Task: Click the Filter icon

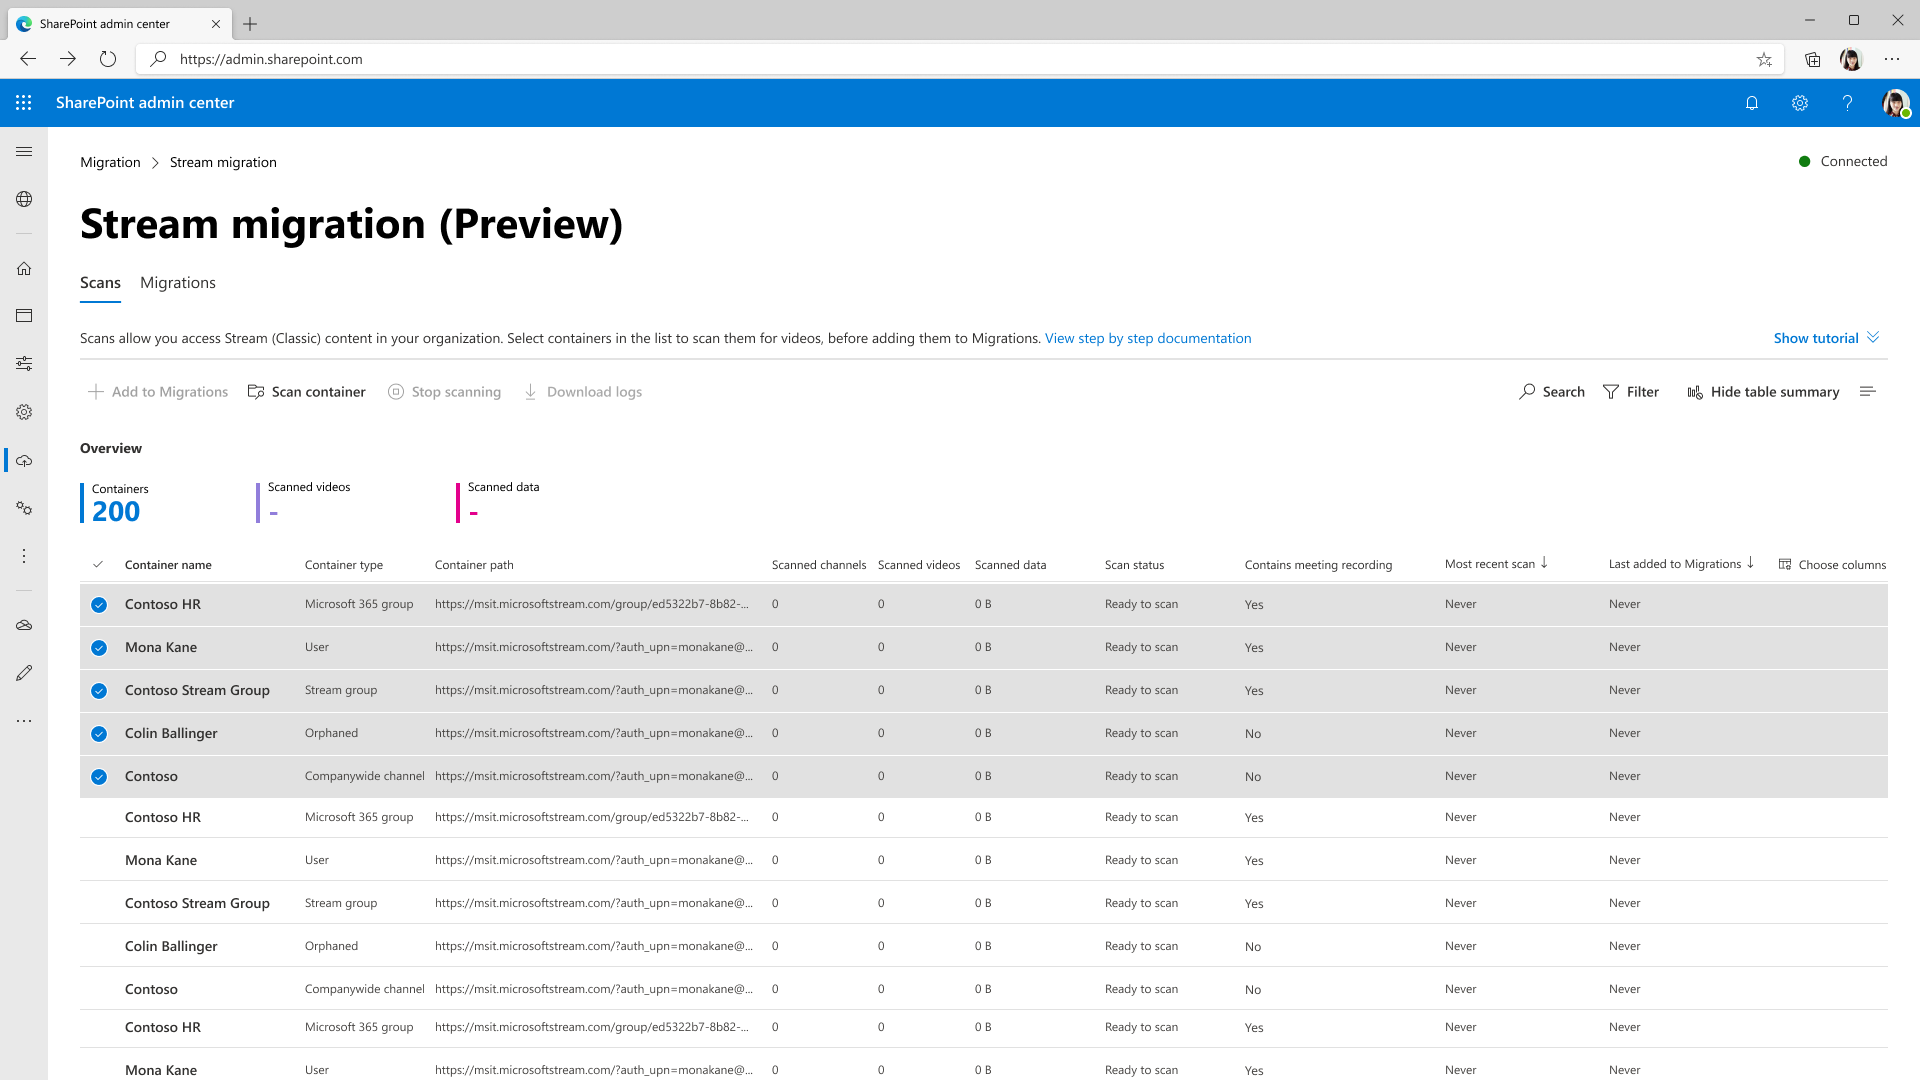Action: (x=1611, y=392)
